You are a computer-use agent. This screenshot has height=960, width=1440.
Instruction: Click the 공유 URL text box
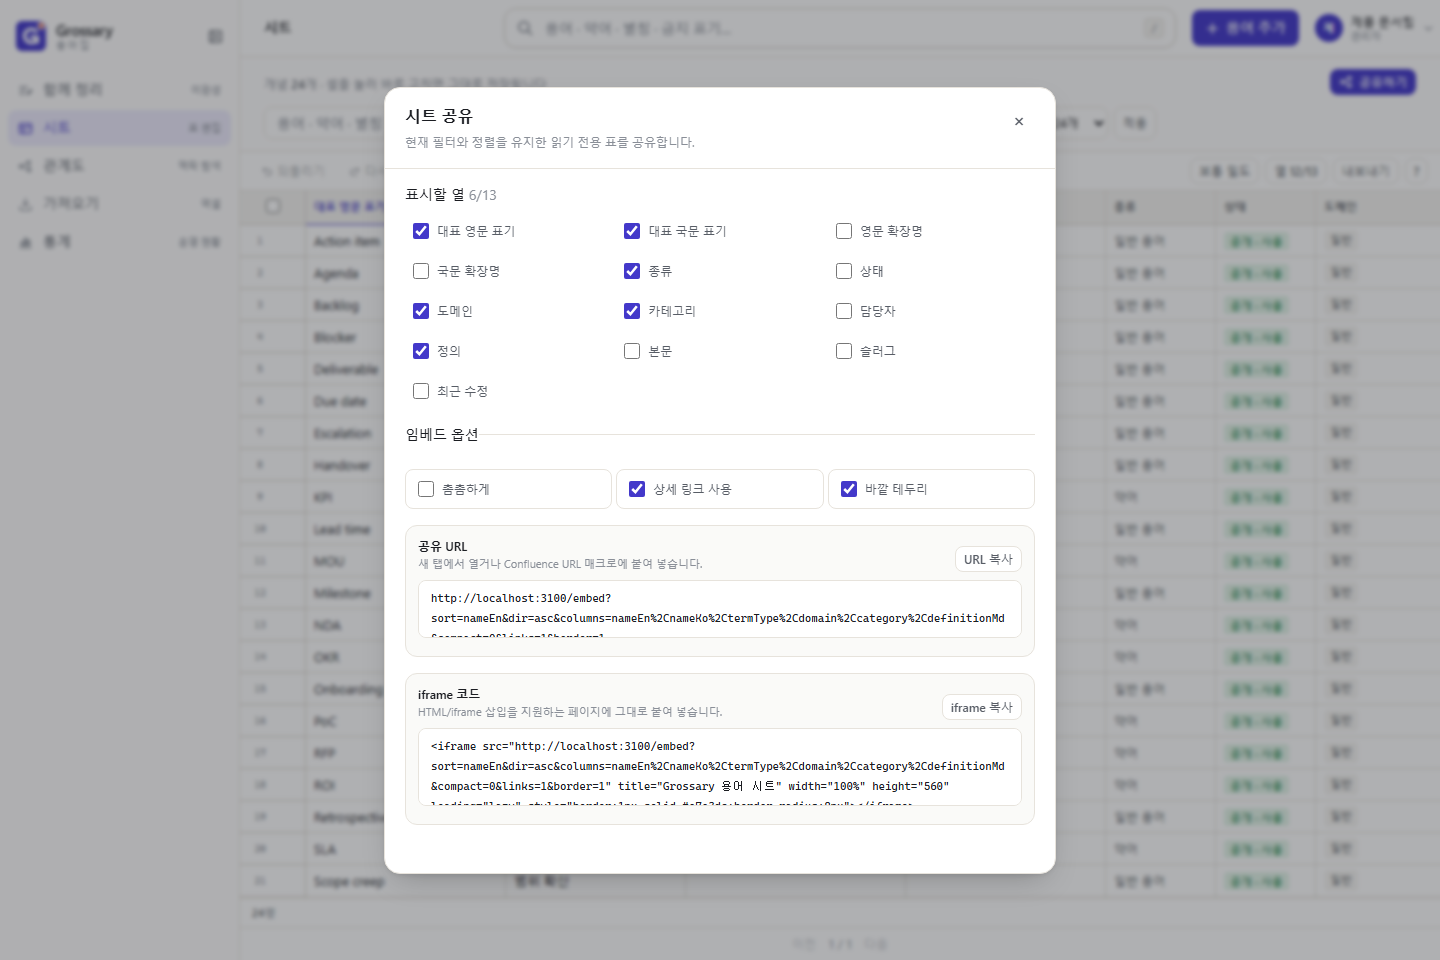(x=720, y=609)
